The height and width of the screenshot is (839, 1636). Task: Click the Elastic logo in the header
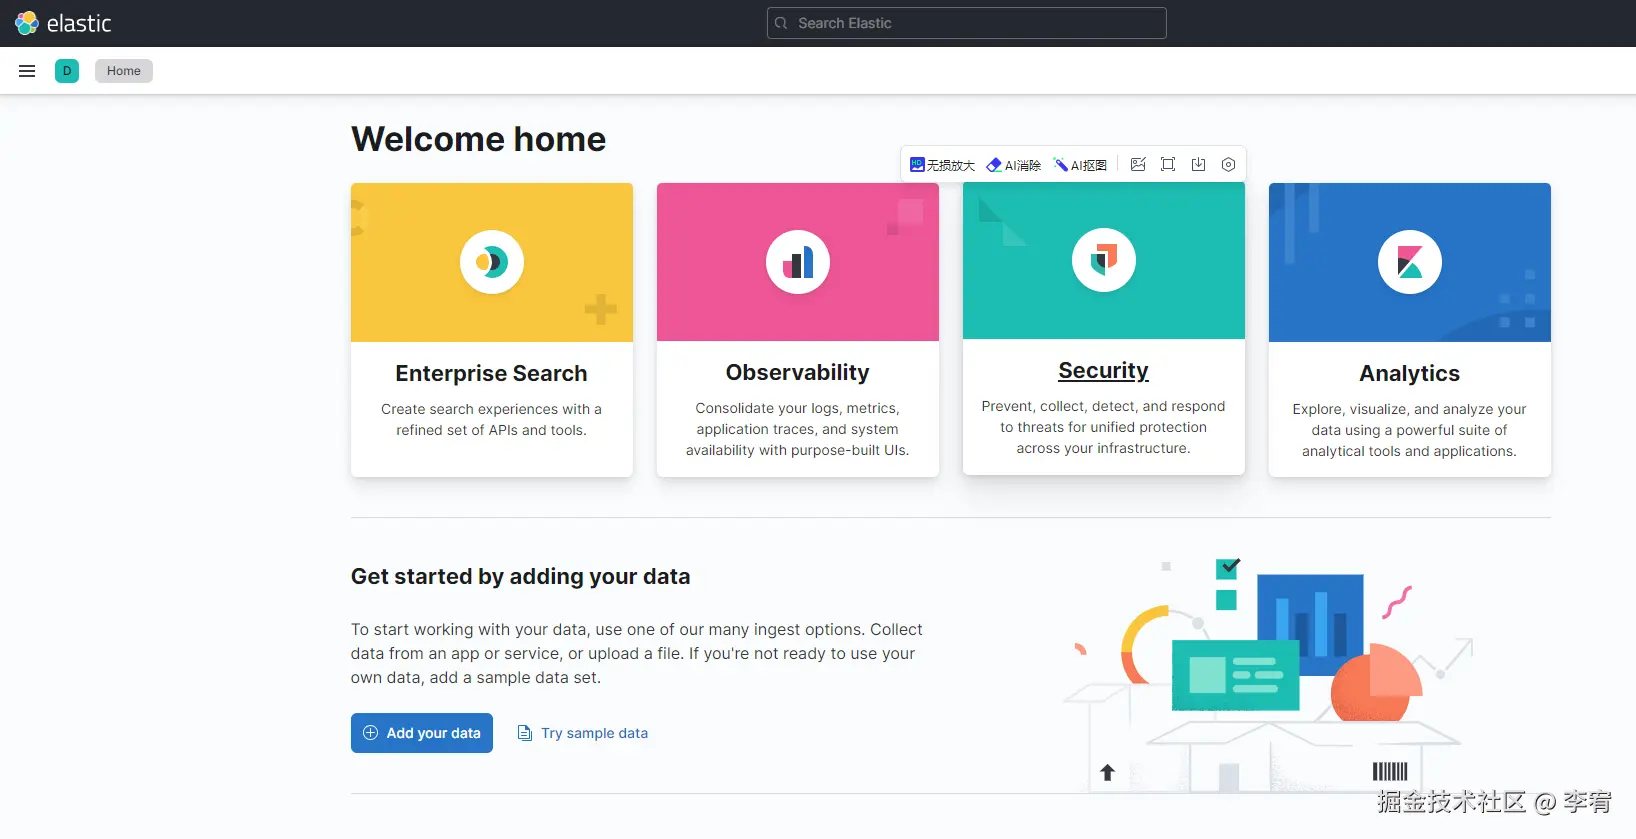[x=62, y=23]
